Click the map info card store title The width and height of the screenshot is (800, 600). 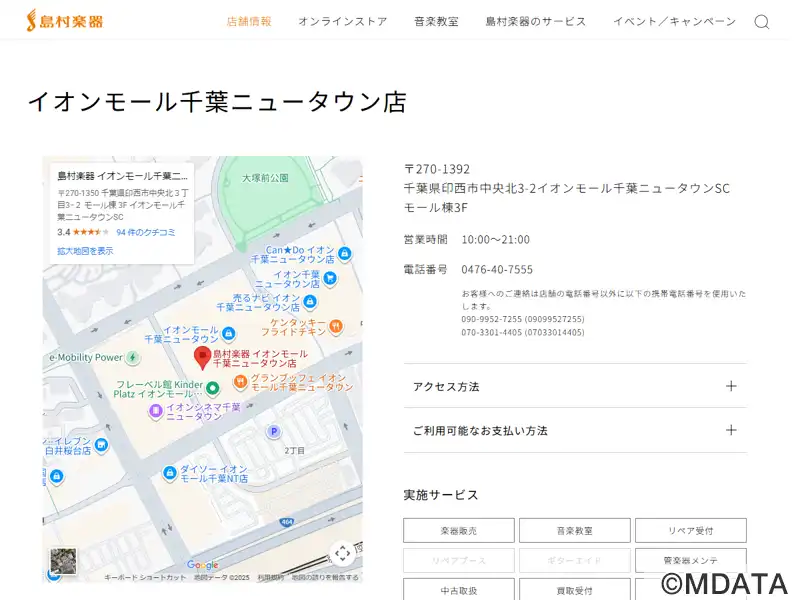click(x=122, y=176)
